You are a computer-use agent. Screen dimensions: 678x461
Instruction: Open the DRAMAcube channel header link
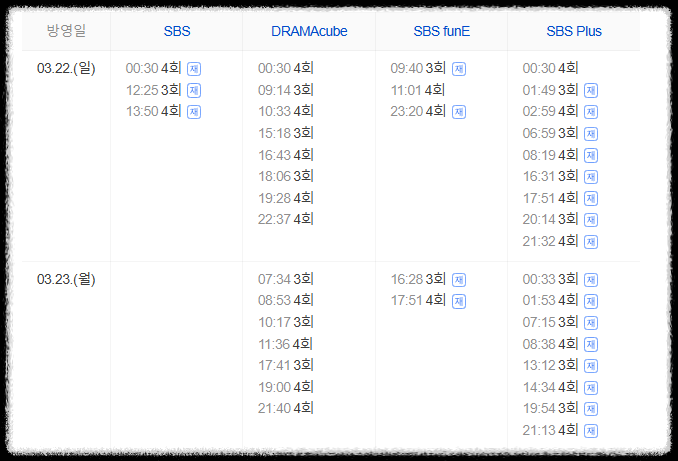(x=309, y=31)
